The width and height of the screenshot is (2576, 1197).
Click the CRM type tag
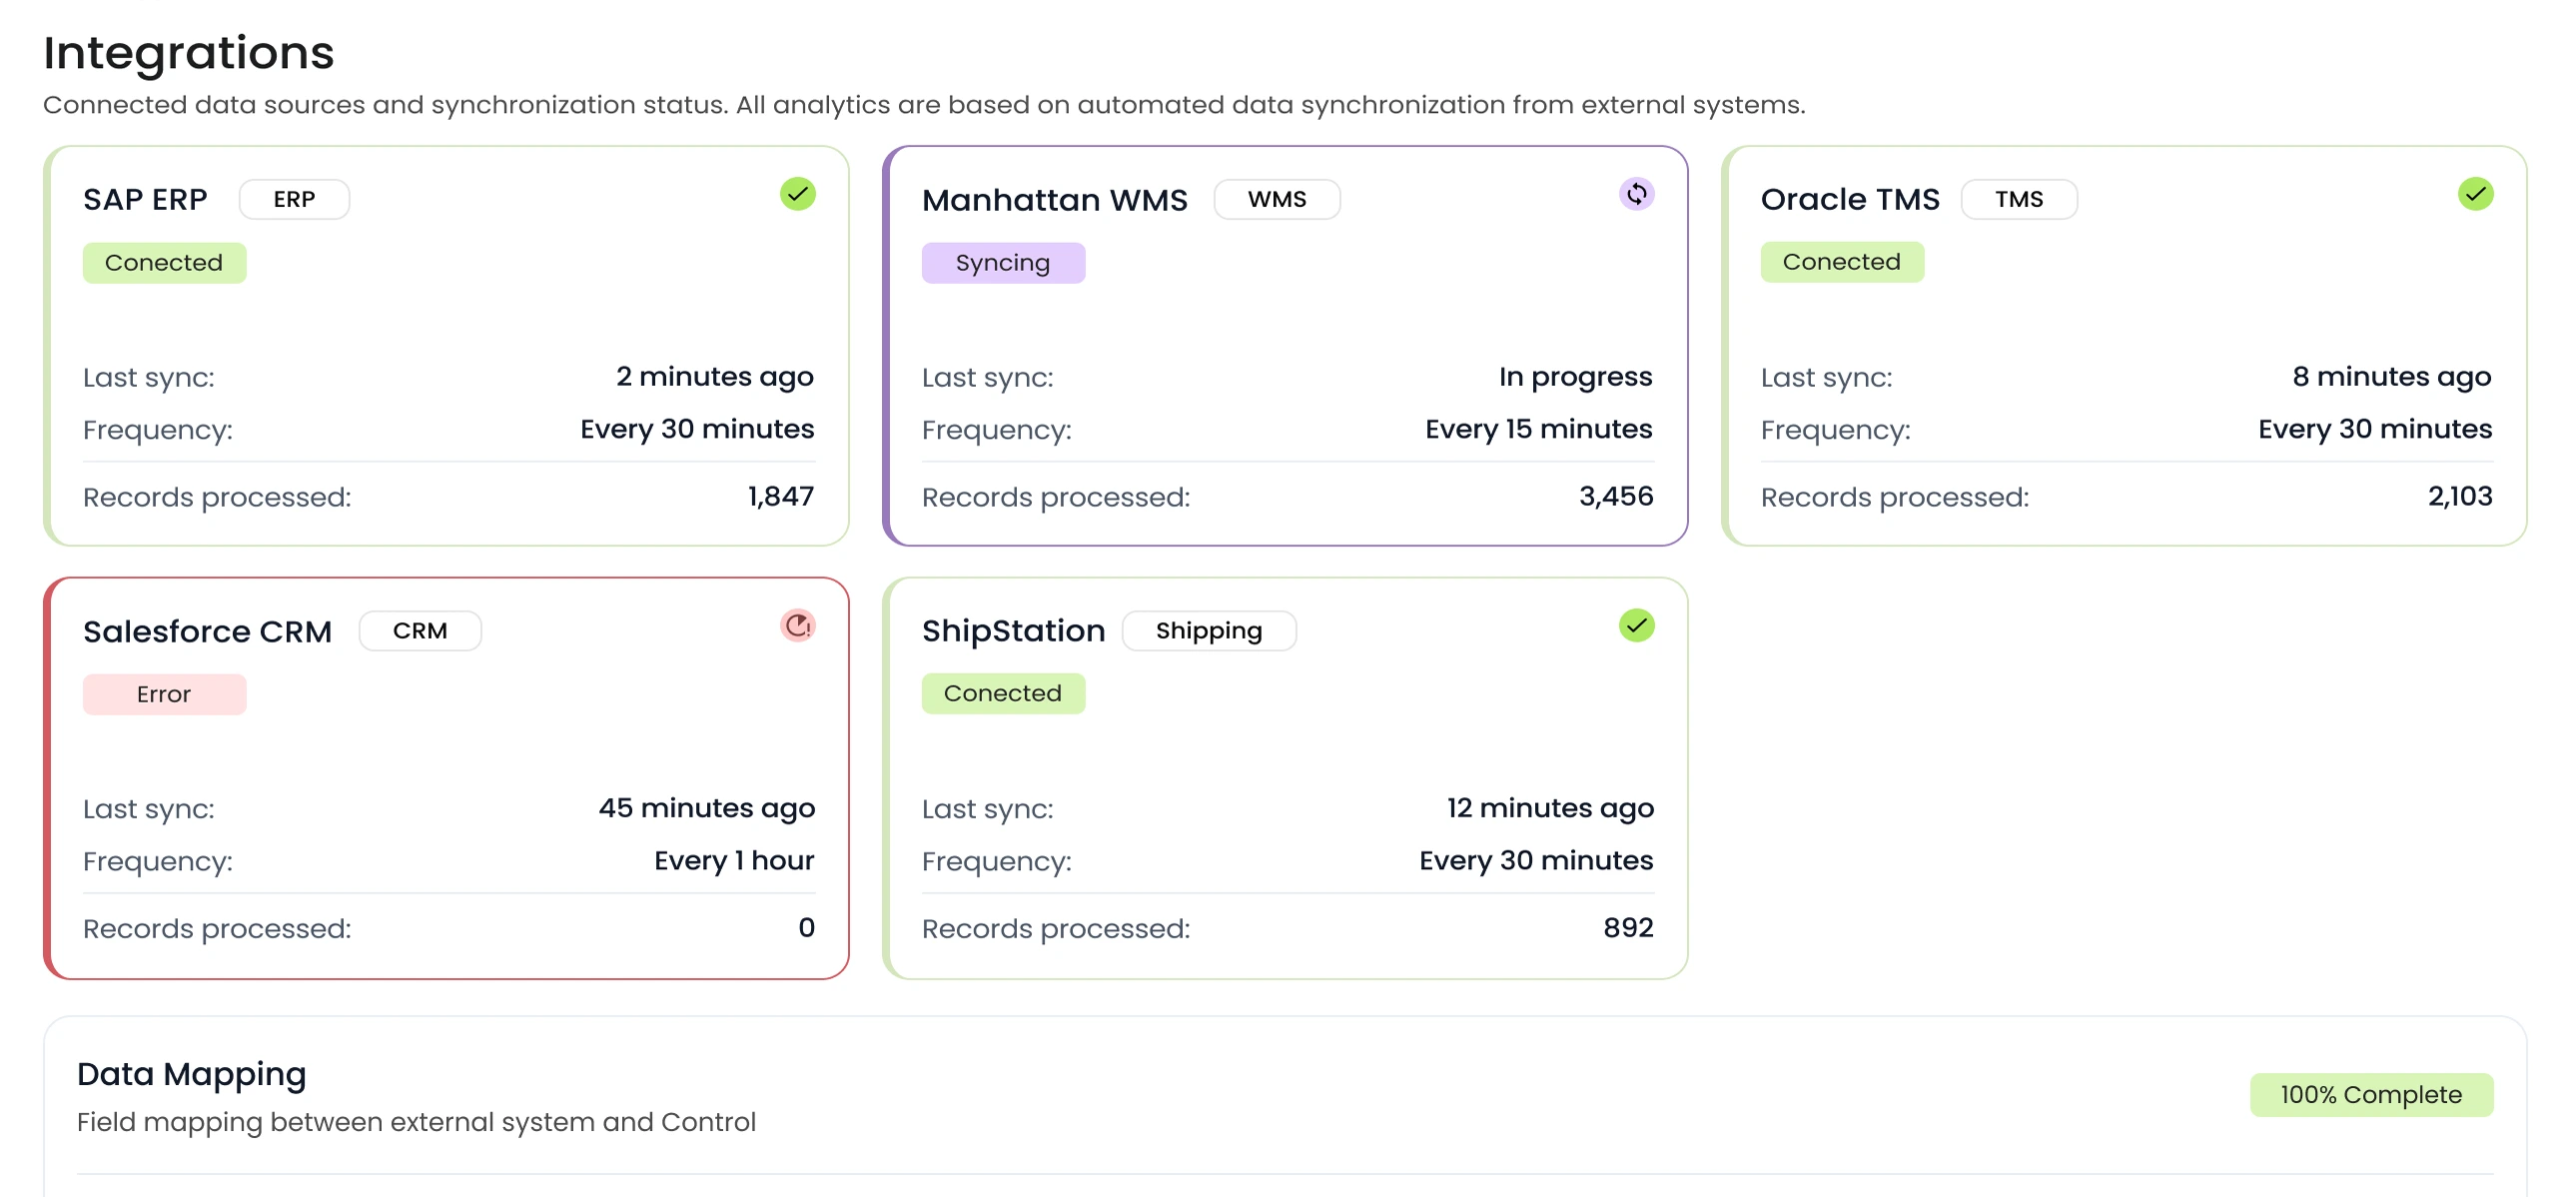tap(419, 631)
